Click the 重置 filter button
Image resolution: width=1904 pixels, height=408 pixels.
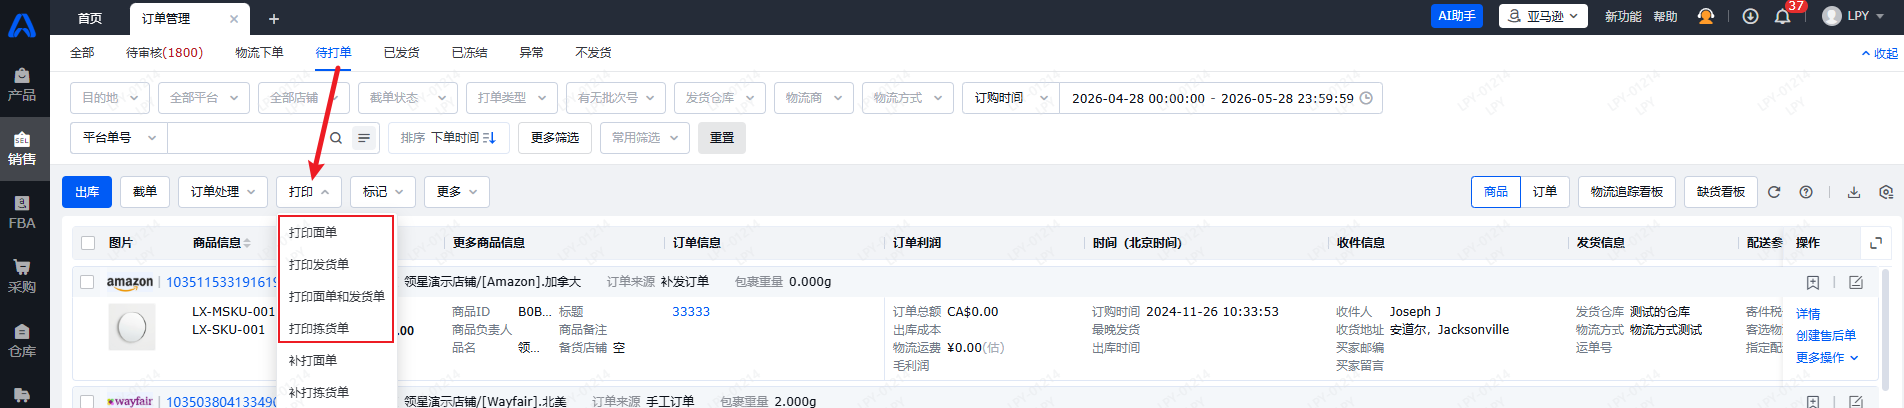(722, 138)
